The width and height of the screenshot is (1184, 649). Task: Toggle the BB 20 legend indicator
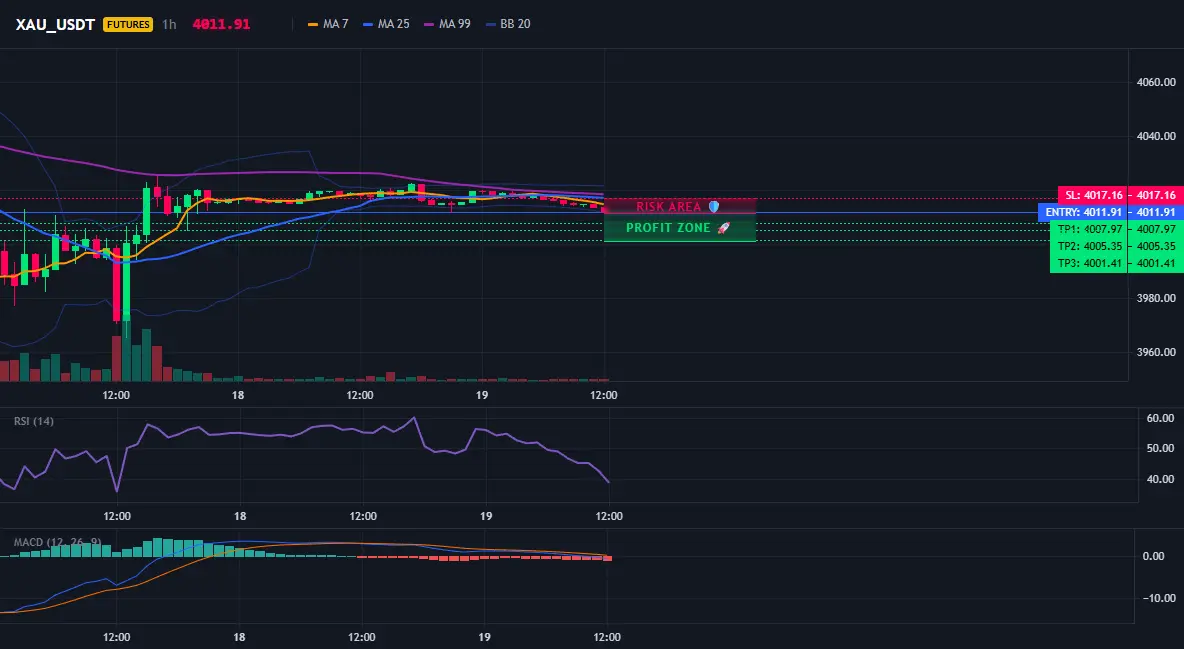508,24
